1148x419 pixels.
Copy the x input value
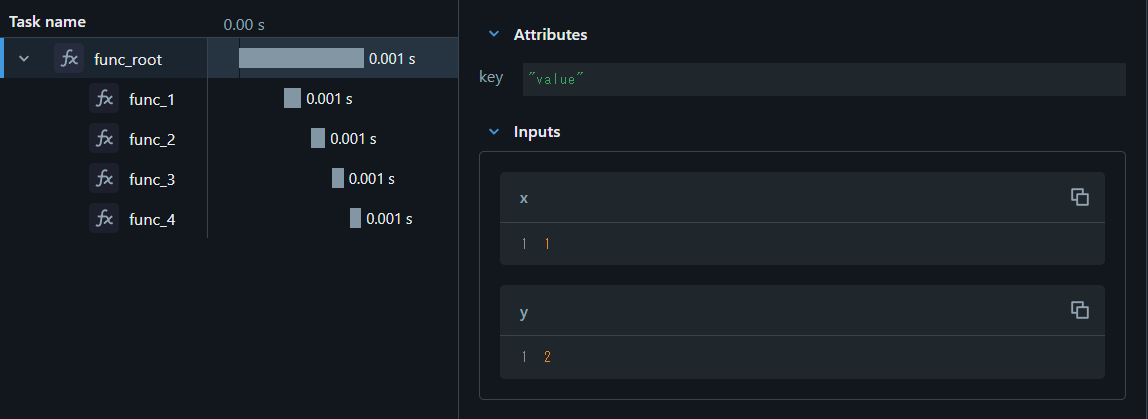(x=1080, y=197)
